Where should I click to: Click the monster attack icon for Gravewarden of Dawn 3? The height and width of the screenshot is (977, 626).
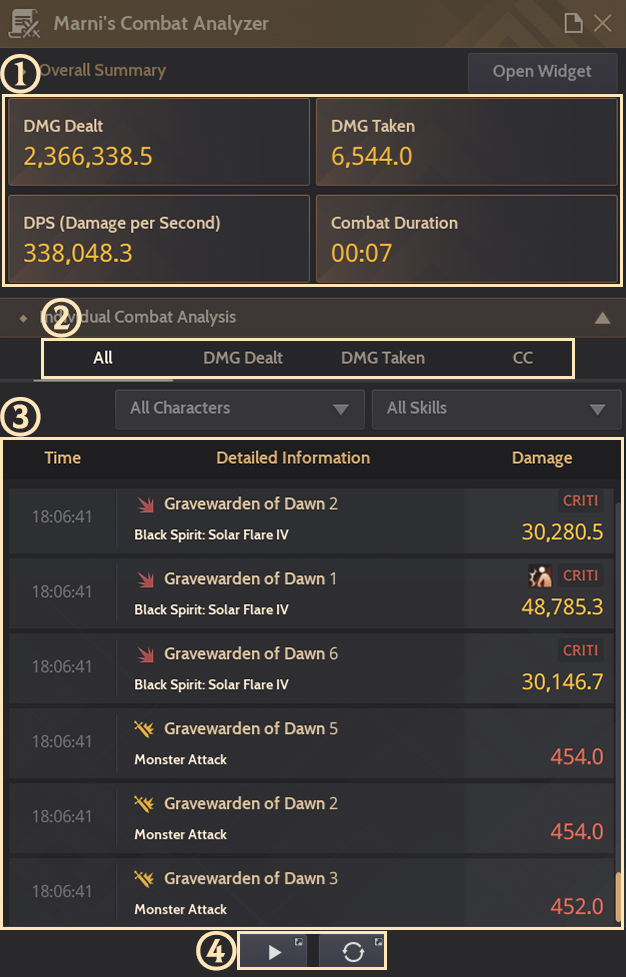[144, 878]
